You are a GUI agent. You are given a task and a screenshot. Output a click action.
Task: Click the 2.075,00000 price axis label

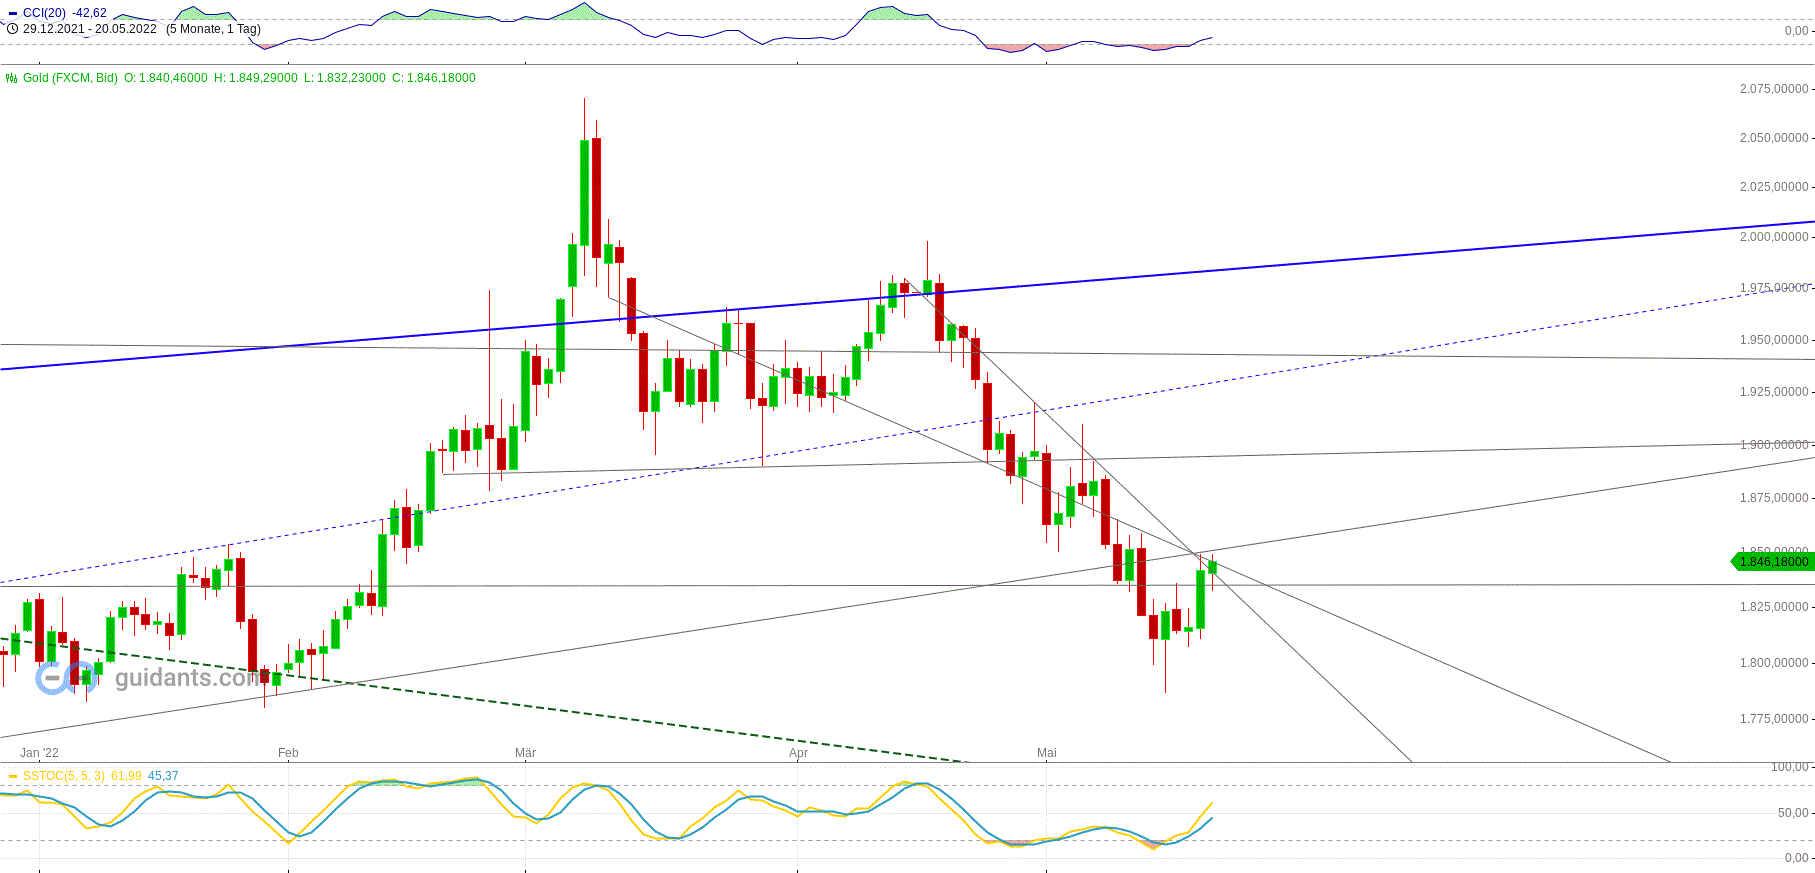1774,89
